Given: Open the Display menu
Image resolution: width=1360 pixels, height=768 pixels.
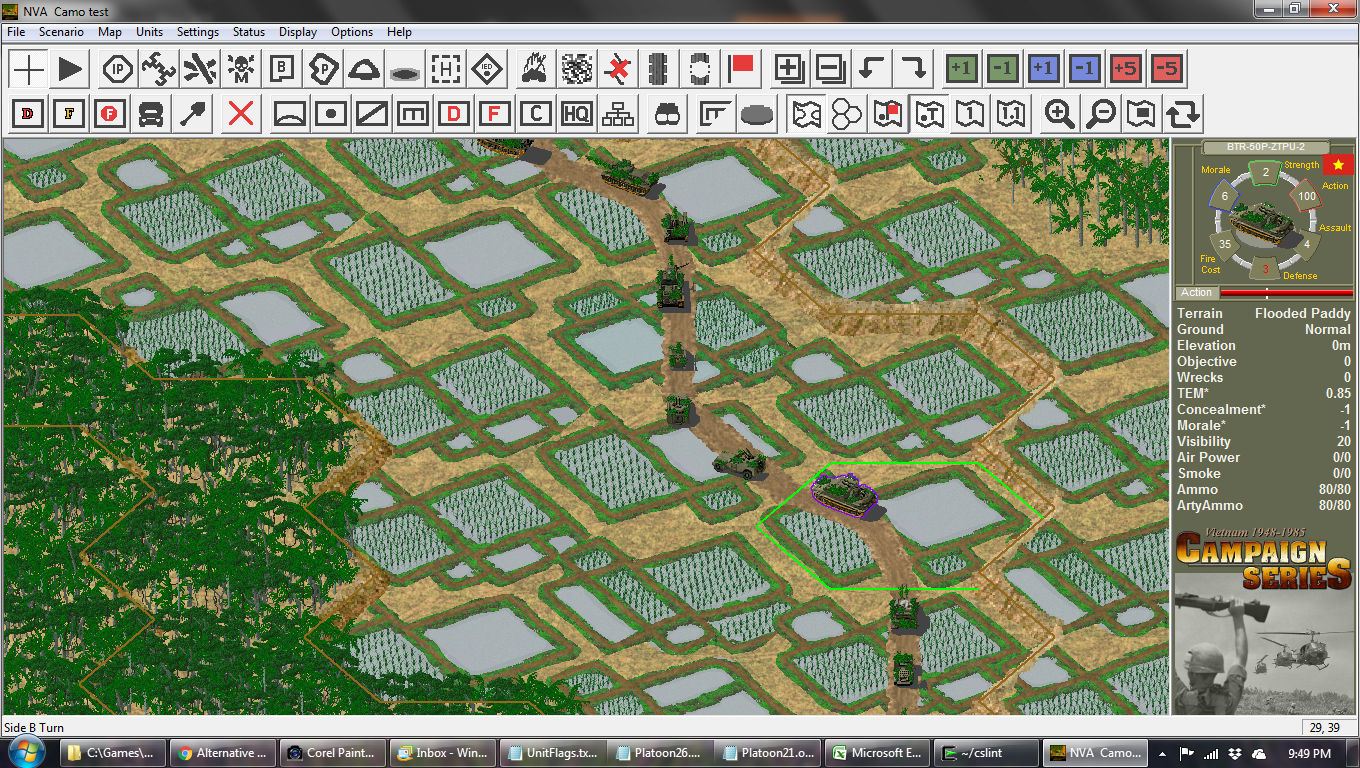Looking at the screenshot, I should [297, 32].
